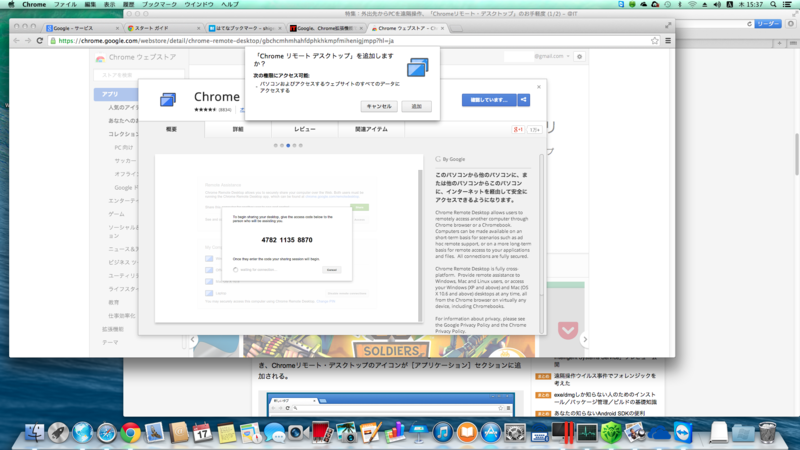Select 拡張機能 in the store sidebar
This screenshot has height=450, width=800.
pyautogui.click(x=113, y=330)
